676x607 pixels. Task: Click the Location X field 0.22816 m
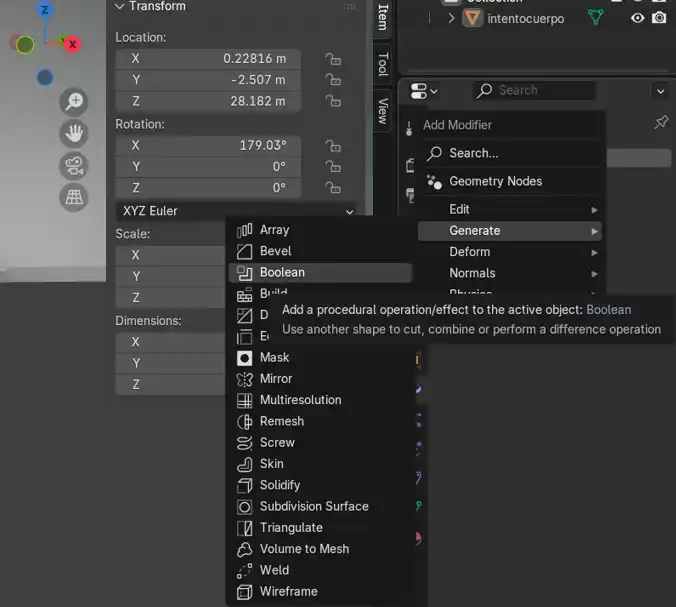[x=208, y=59]
